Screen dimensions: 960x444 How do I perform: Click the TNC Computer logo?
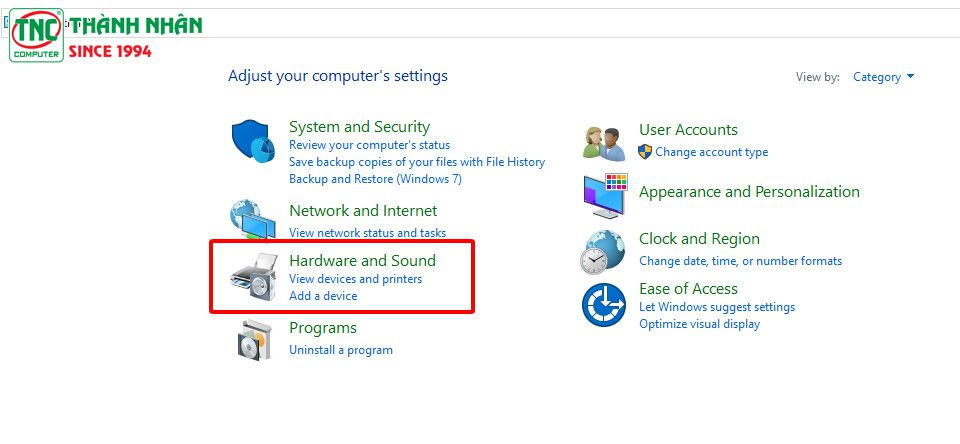pyautogui.click(x=37, y=36)
